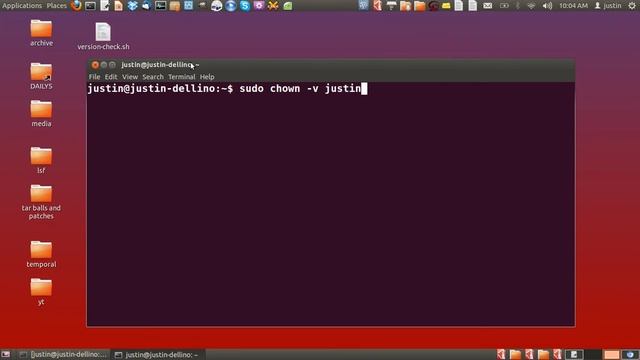The image size is (640, 360).
Task: Open the terminal File menu
Action: (x=94, y=77)
